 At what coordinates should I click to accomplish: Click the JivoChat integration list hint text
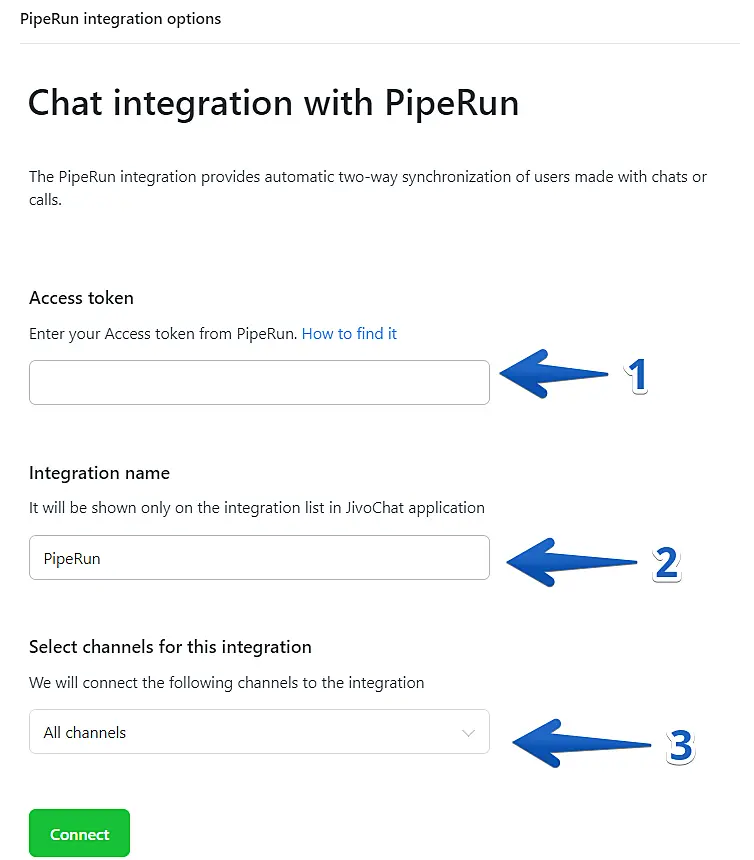click(256, 508)
